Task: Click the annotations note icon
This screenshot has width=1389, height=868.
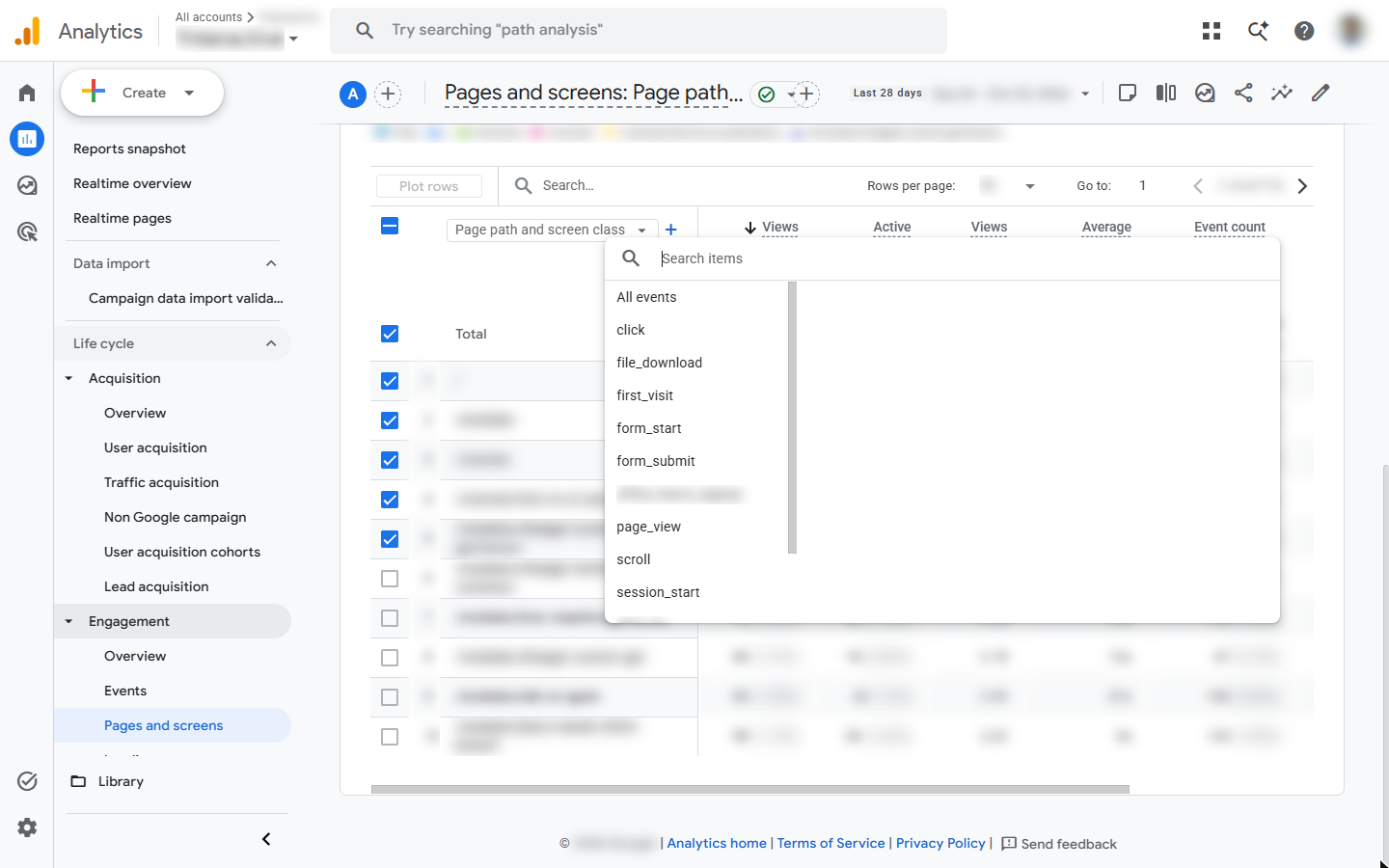Action: [x=1127, y=93]
